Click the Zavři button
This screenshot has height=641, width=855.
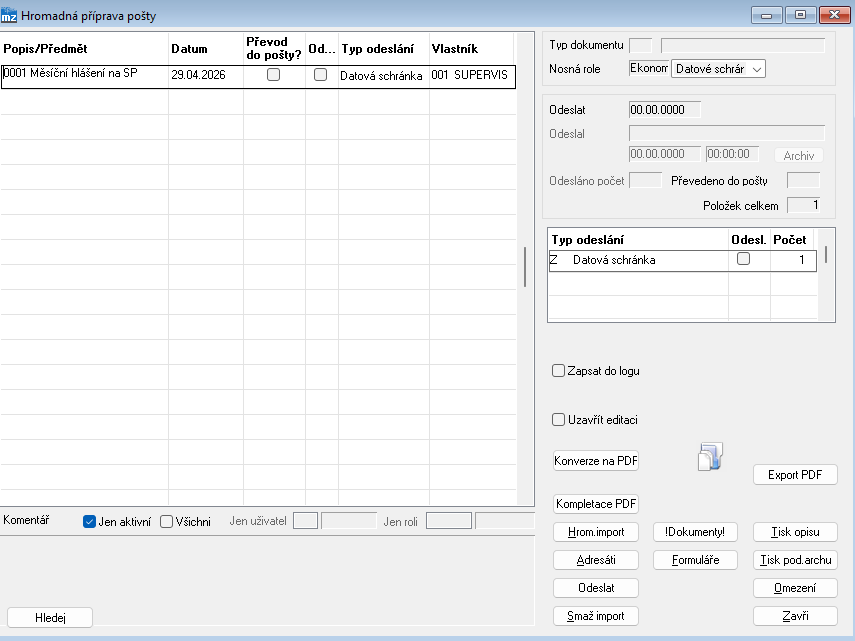pyautogui.click(x=795, y=616)
